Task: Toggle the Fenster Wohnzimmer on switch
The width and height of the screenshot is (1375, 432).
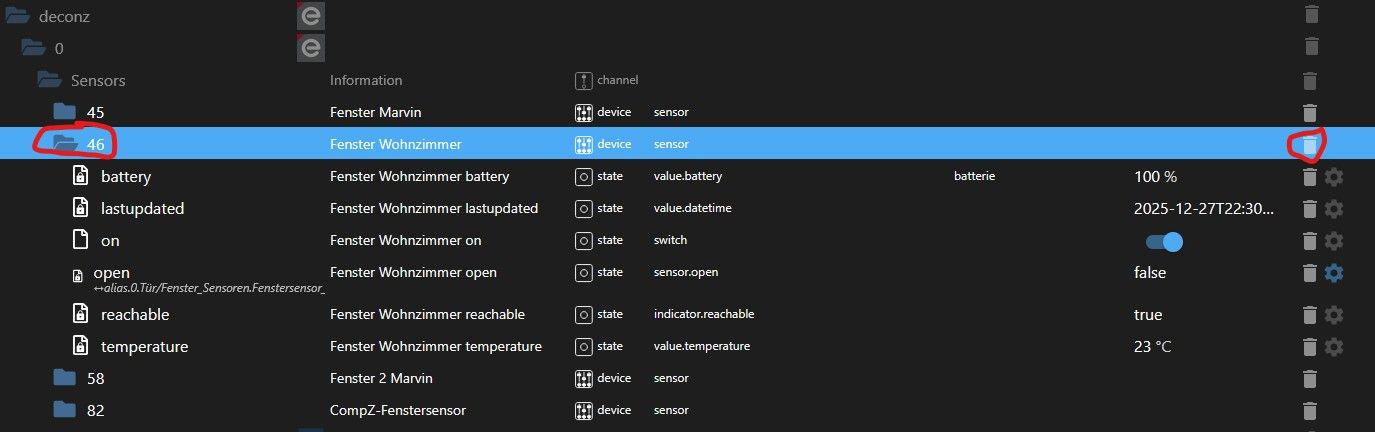Action: (1164, 241)
